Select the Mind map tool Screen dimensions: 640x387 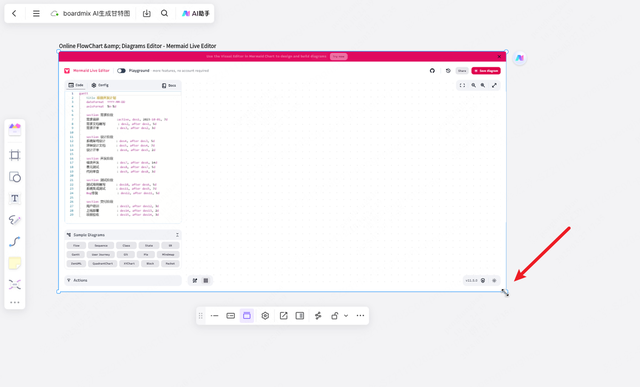click(15, 285)
